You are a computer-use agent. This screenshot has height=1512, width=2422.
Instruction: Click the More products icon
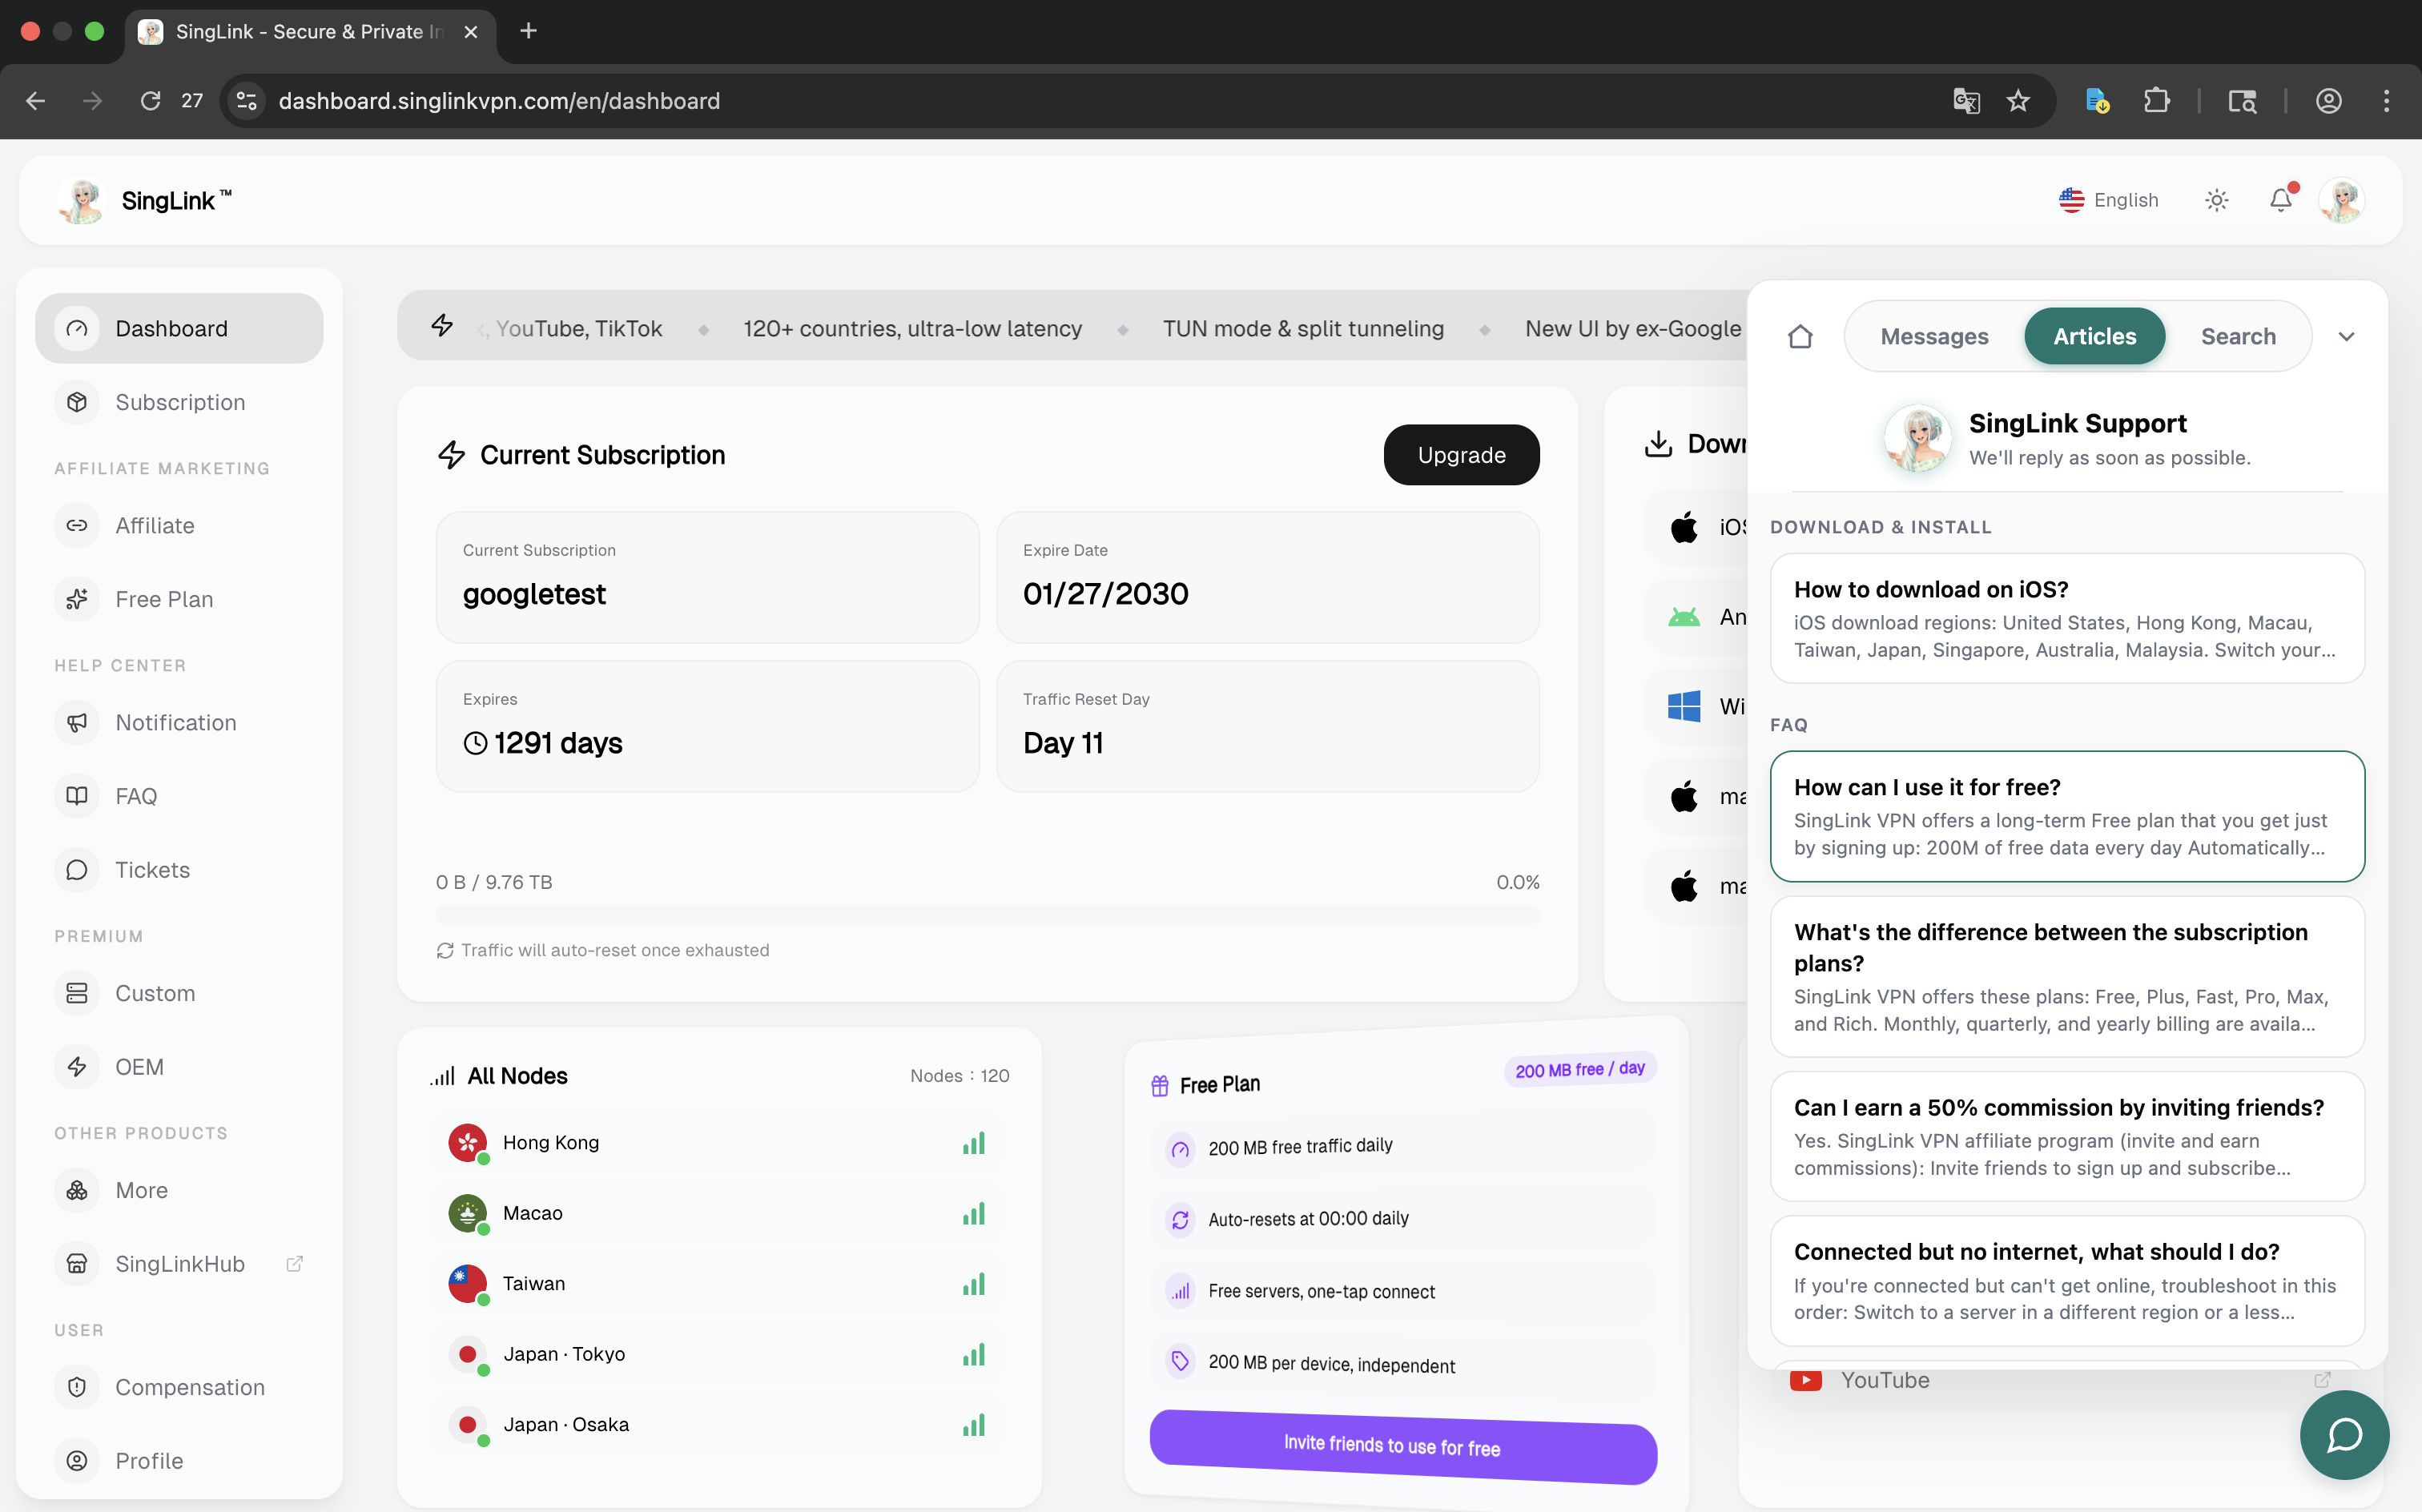click(x=77, y=1190)
